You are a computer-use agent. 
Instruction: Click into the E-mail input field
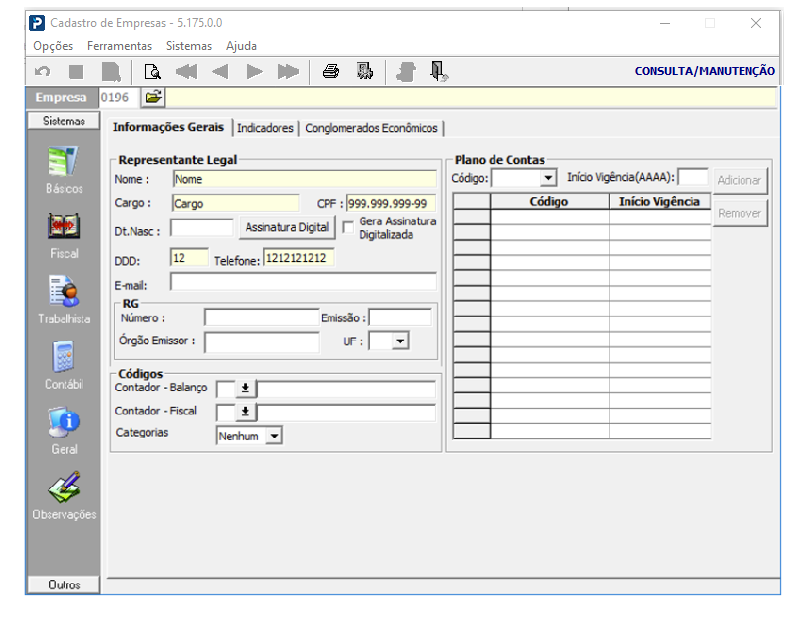(303, 282)
